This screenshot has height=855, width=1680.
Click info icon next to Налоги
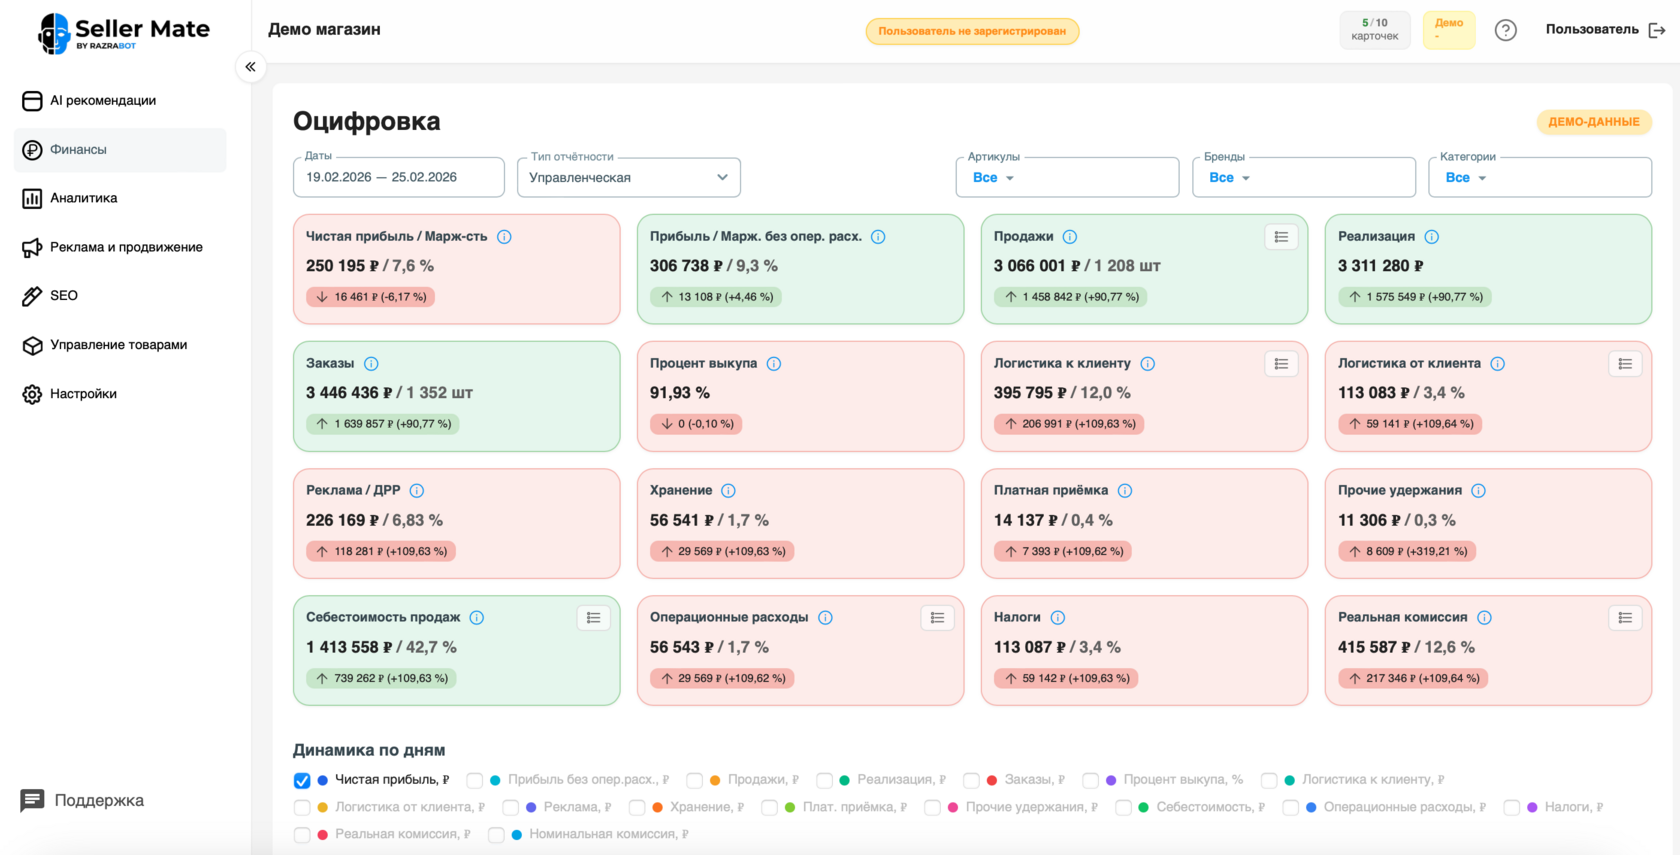1058,618
